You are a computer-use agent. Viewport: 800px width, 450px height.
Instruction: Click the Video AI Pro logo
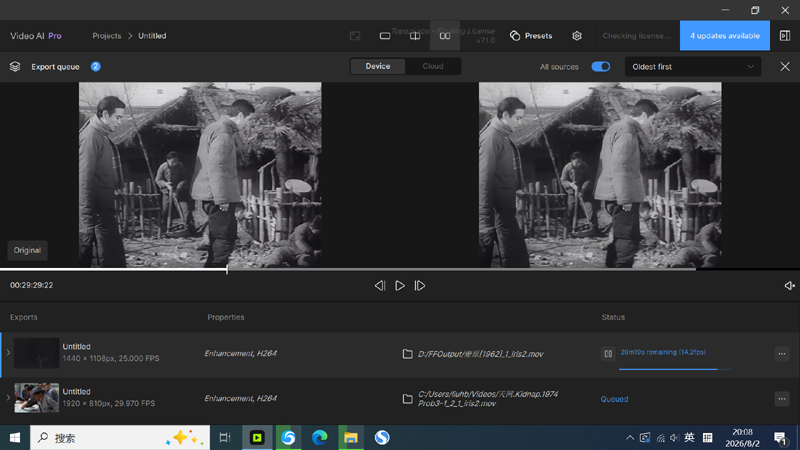click(x=36, y=36)
